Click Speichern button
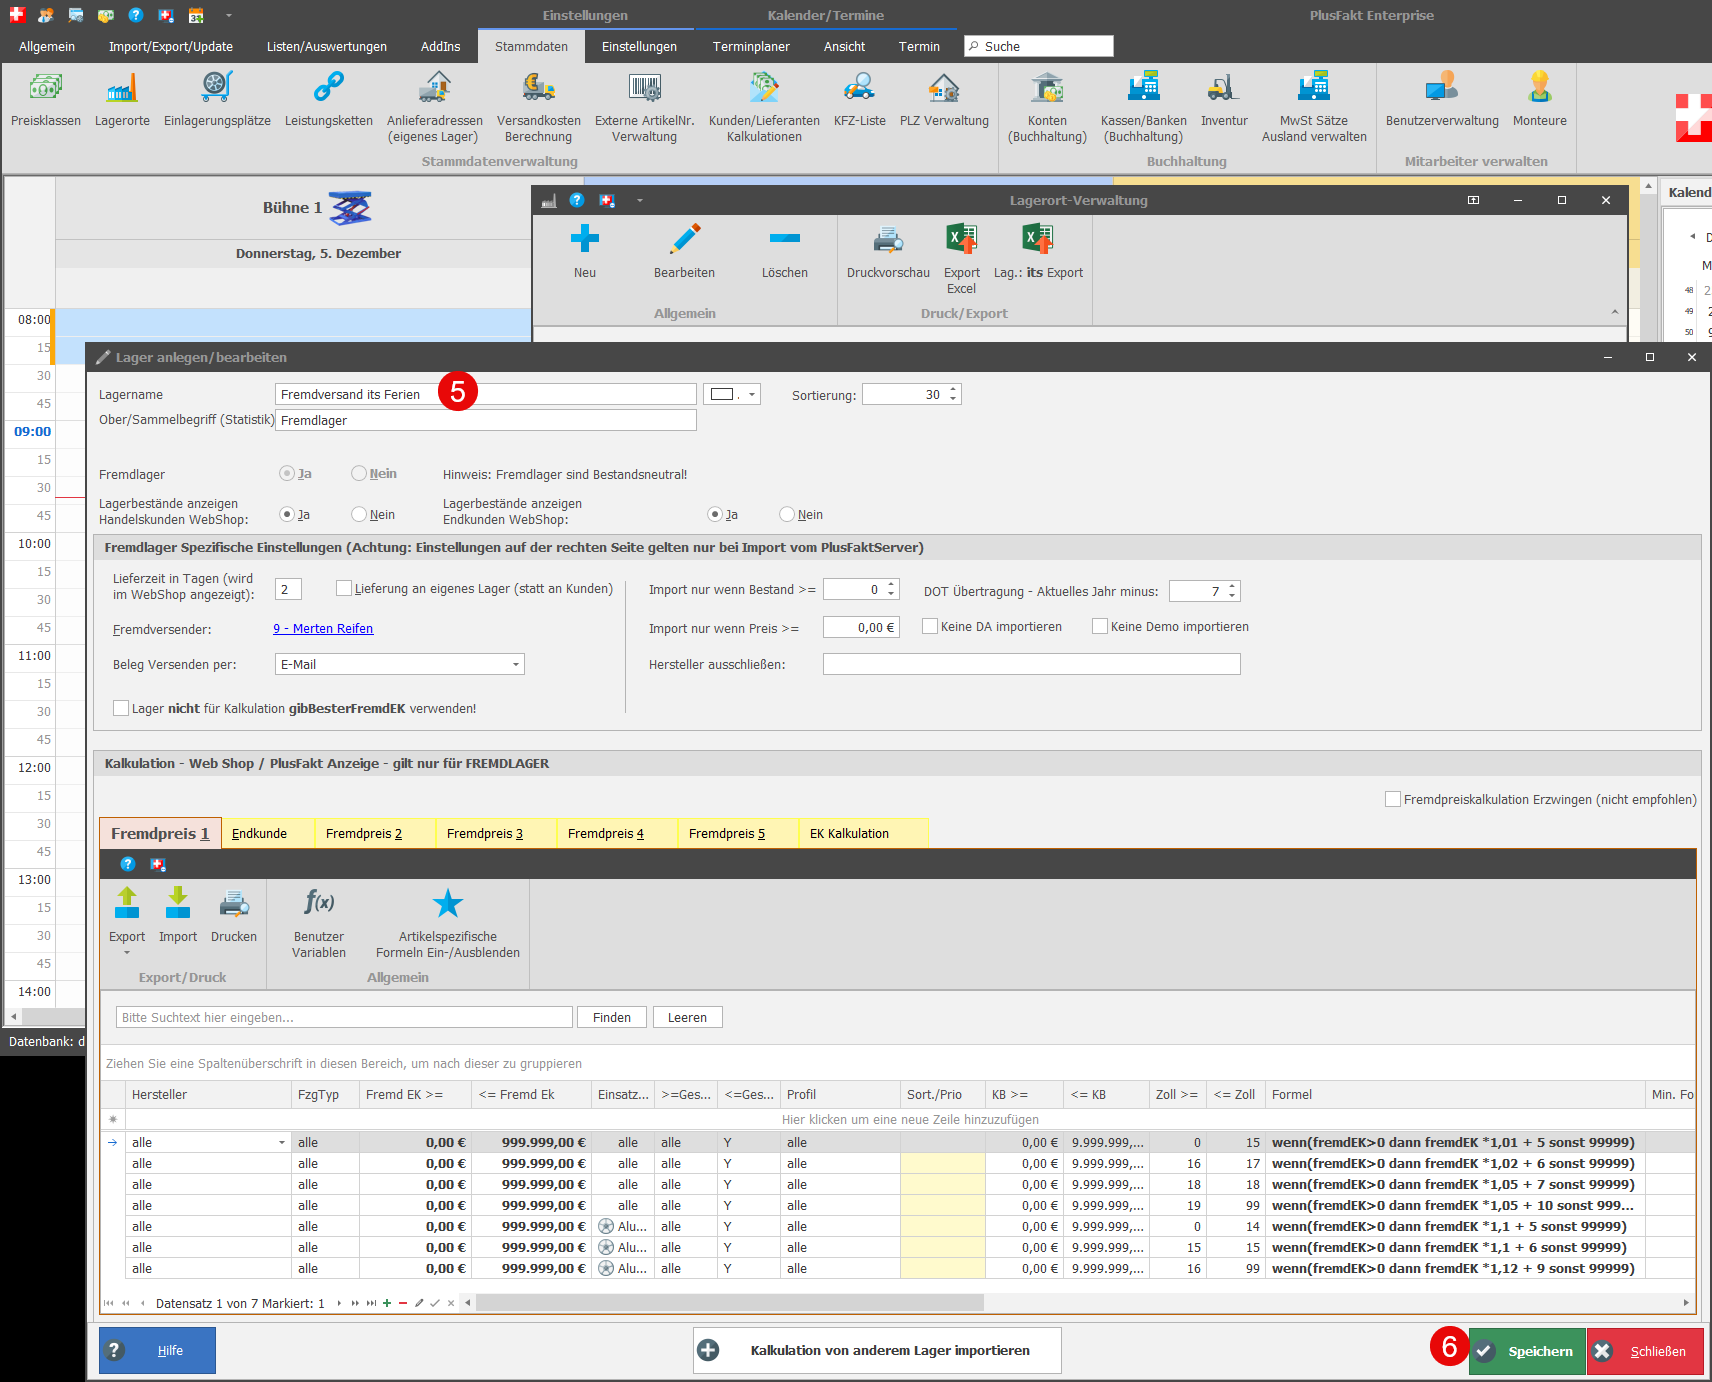 [1527, 1351]
